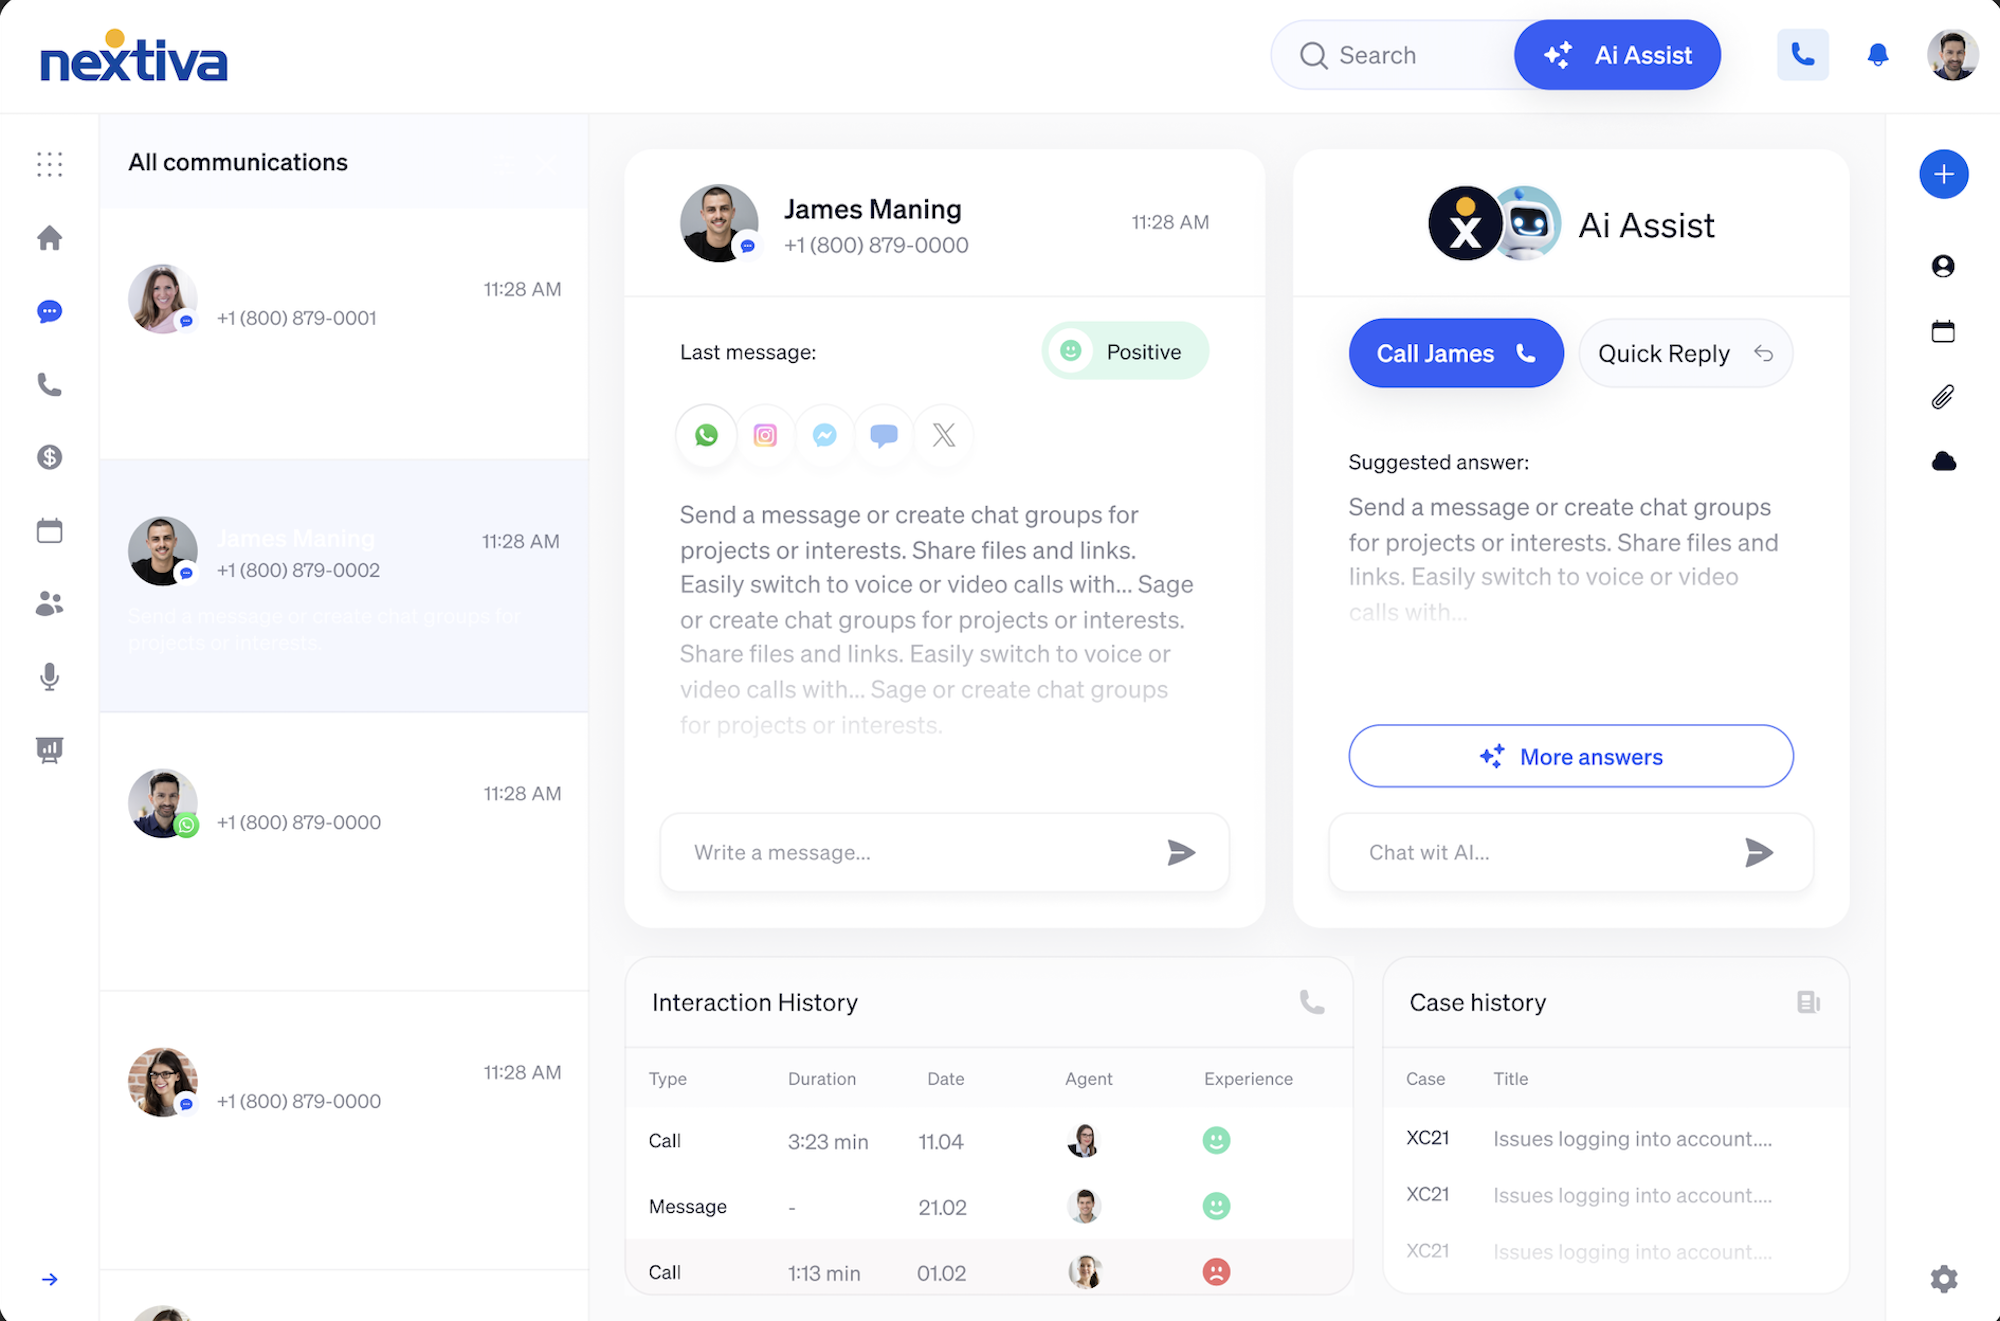Screen dimensions: 2000x1321
Task: Select James Maning conversation +1 (800) 879-0002
Action: coord(344,585)
